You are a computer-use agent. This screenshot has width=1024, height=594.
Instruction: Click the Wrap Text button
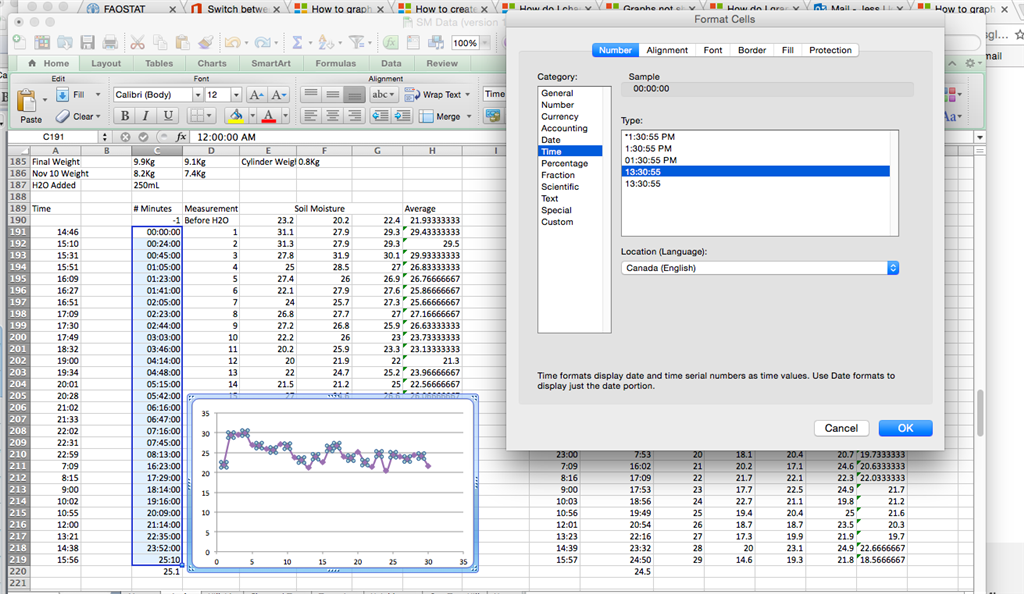coord(437,95)
